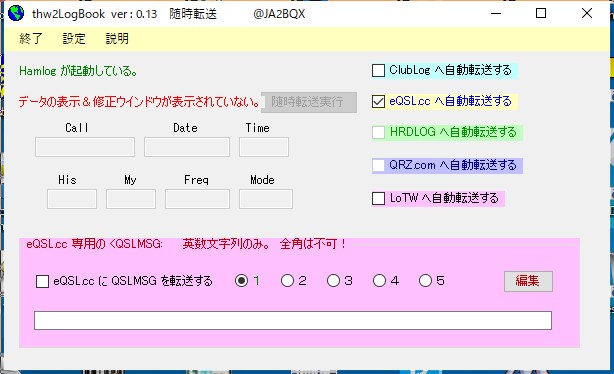Check the eQSL.cc QSLMSG transfer checkbox

tap(42, 281)
